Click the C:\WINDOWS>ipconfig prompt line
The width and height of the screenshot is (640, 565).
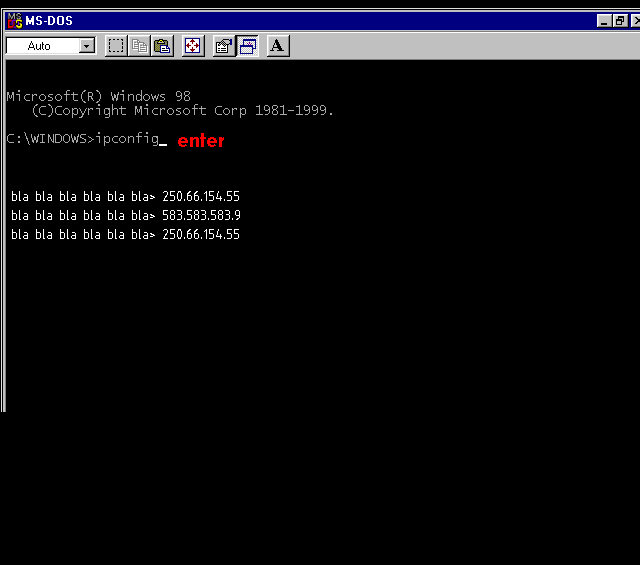(x=87, y=139)
